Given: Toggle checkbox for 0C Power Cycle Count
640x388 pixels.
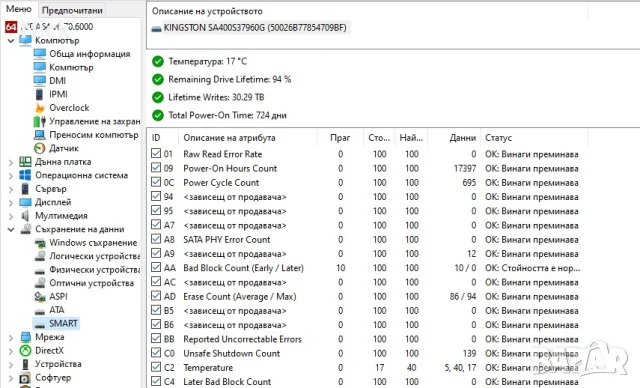Looking at the screenshot, I should (x=156, y=182).
